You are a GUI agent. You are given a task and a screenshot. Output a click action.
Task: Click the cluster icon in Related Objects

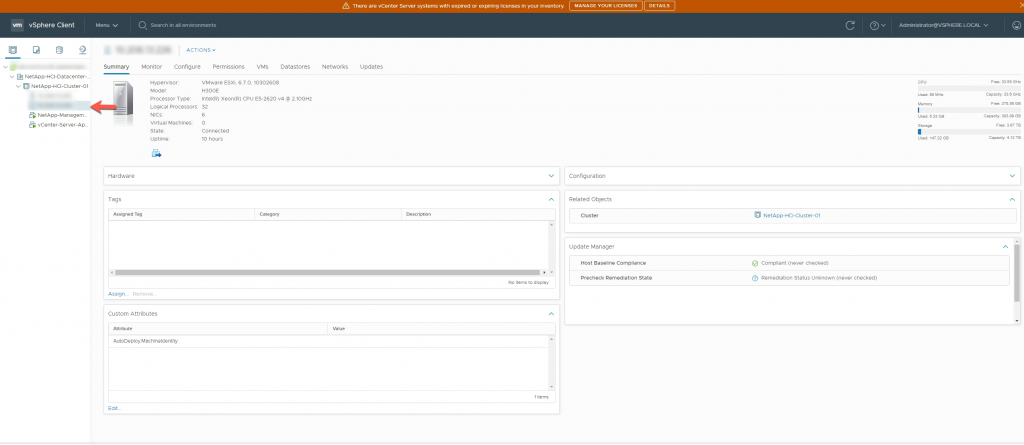[x=757, y=215]
